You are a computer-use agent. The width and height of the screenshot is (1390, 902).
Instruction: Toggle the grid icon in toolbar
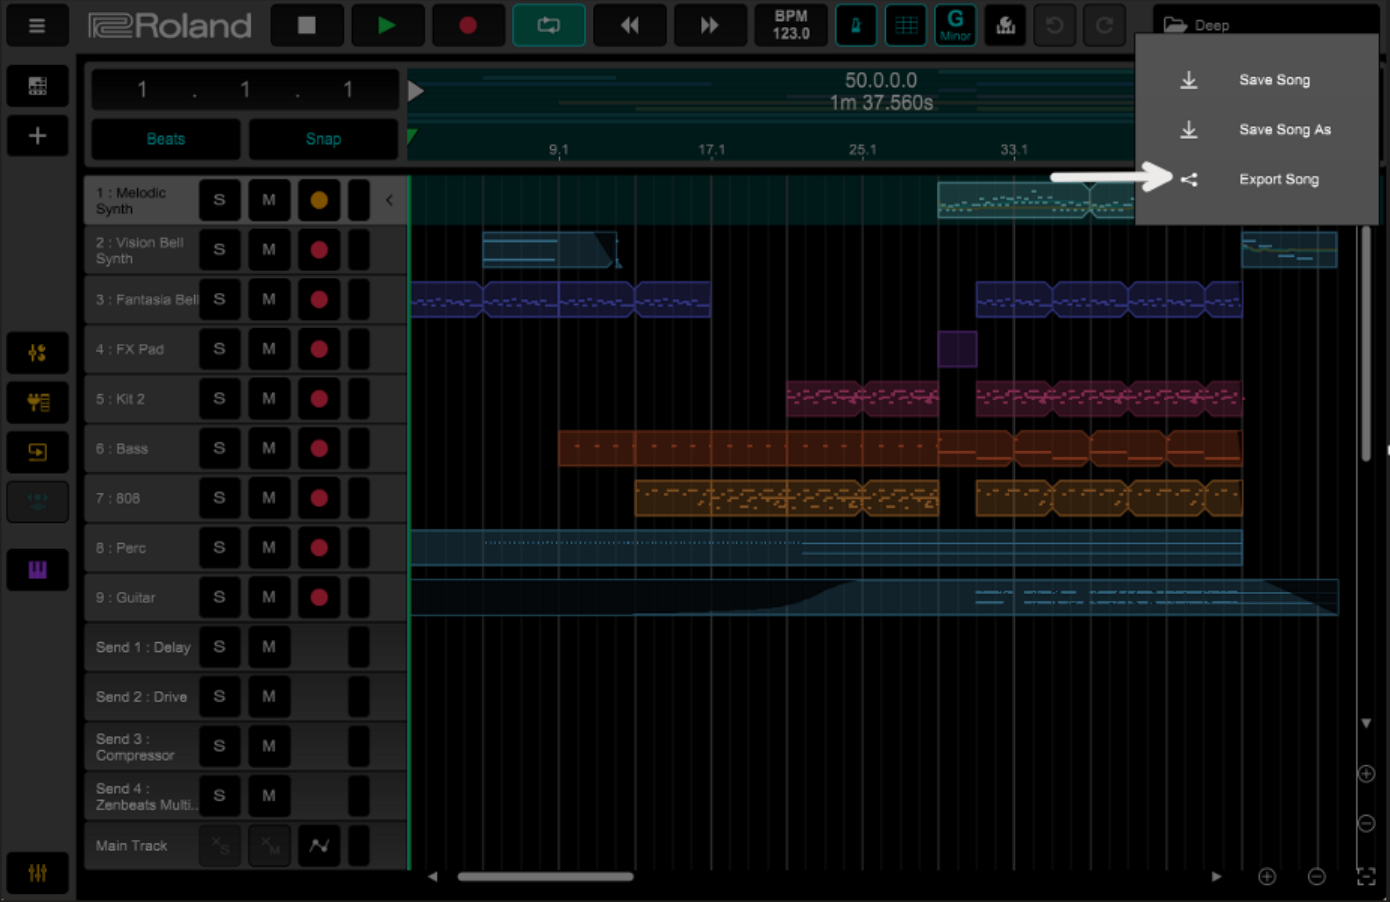click(906, 25)
